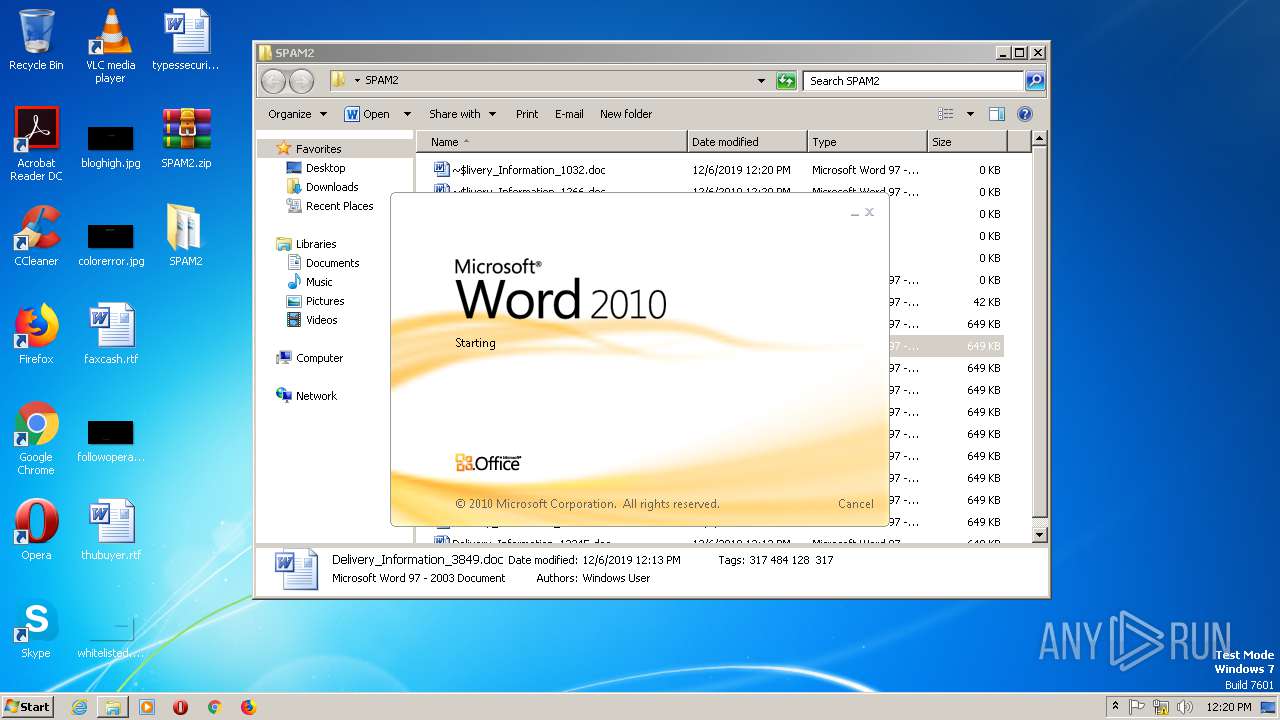This screenshot has height=720, width=1280.
Task: Open the Recycle Bin desktop icon
Action: pos(36,40)
